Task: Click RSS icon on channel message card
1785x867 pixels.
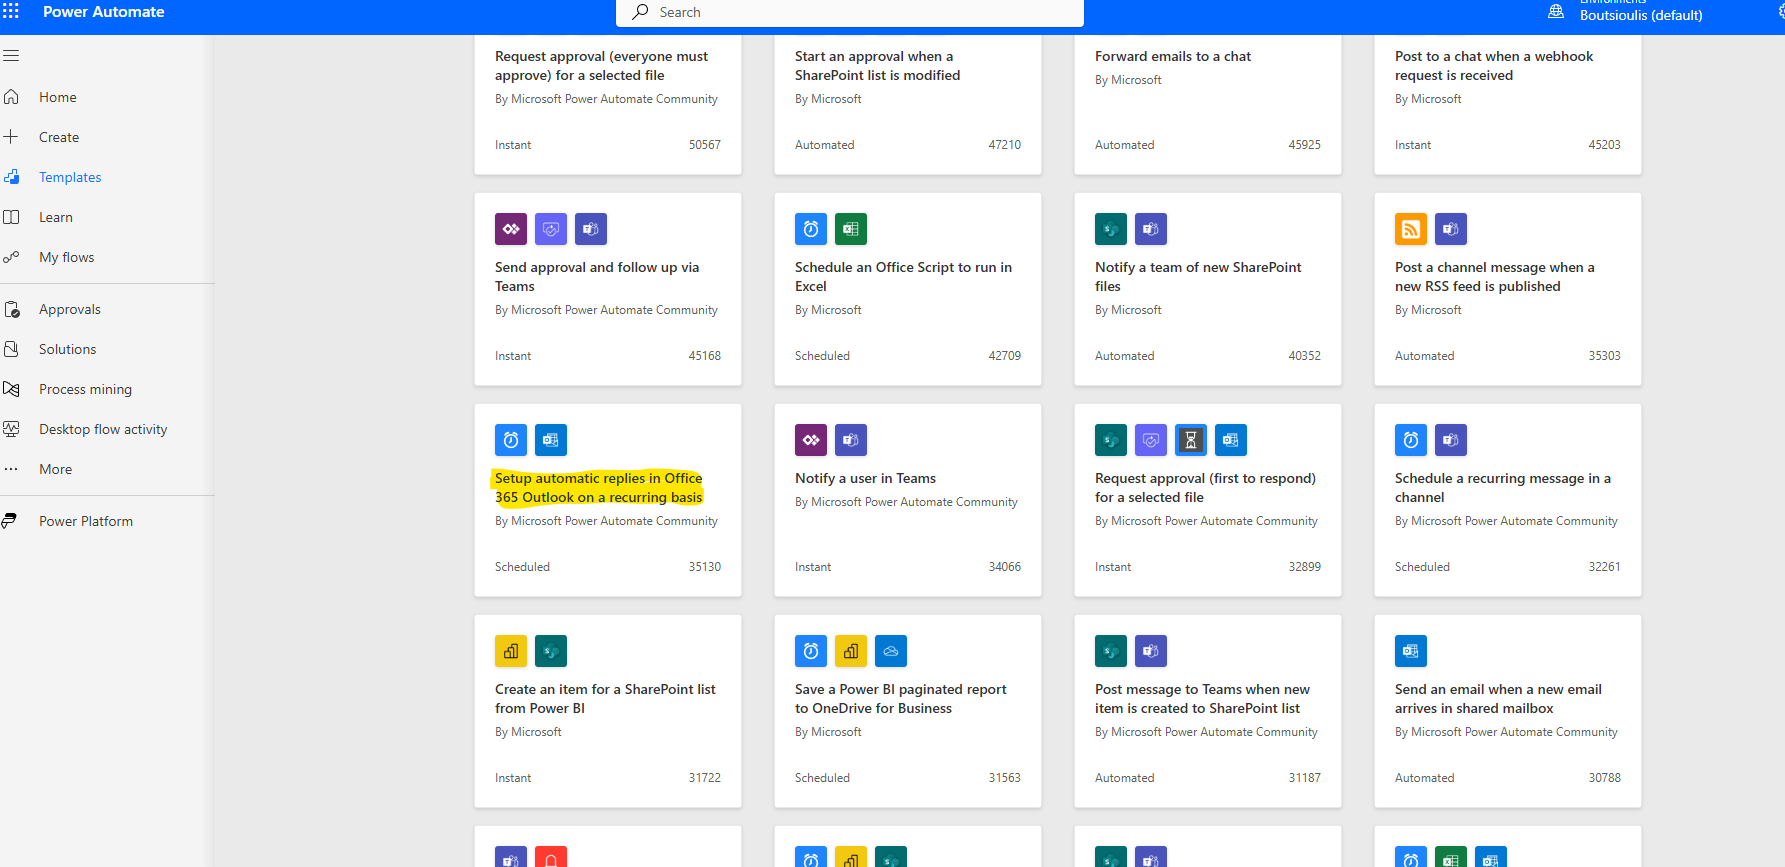Action: [1411, 229]
